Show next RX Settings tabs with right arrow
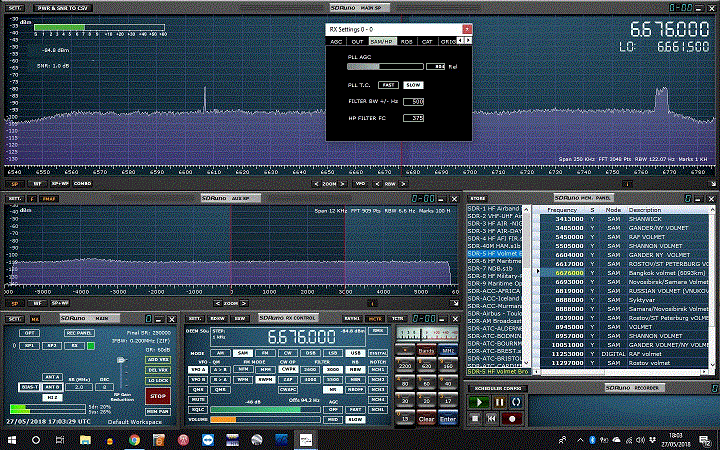Viewport: 720px width, 450px height. coord(468,41)
